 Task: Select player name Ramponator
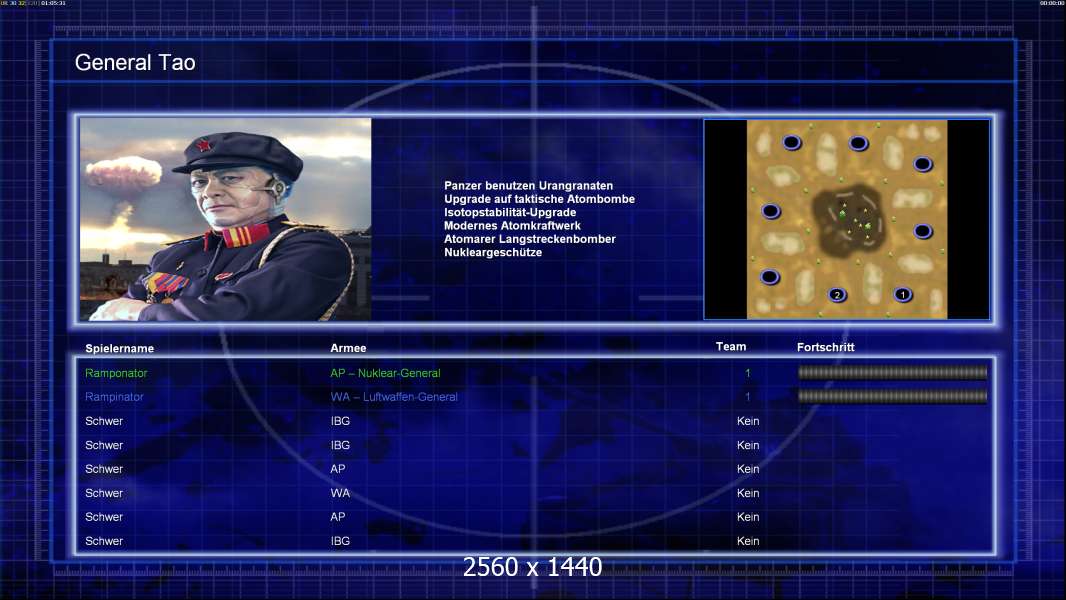tap(116, 373)
